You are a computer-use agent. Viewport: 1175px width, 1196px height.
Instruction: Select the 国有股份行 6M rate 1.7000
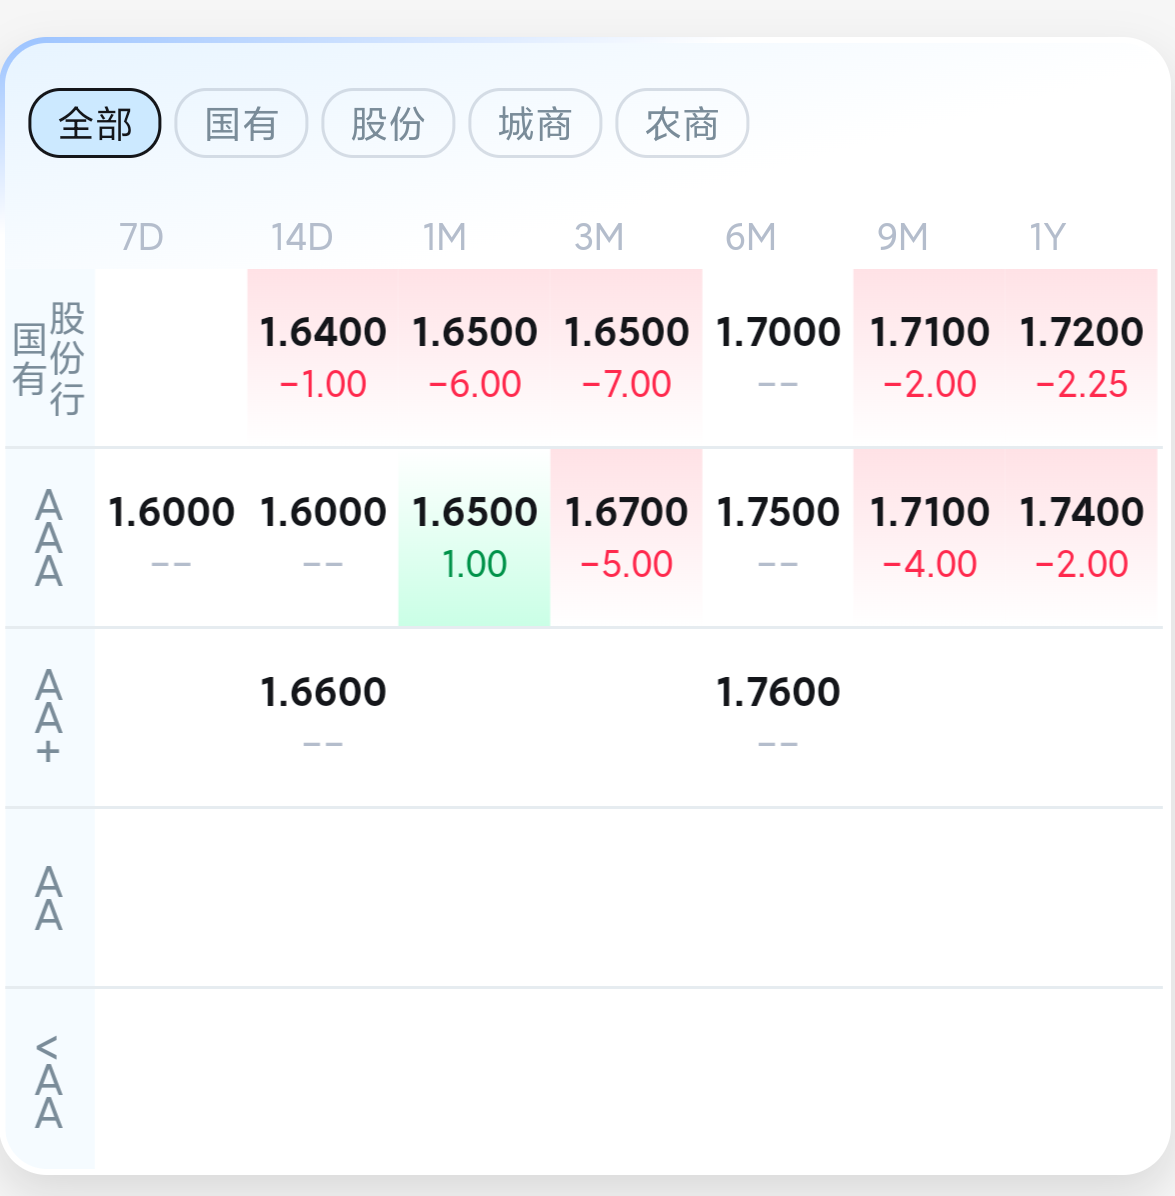(x=777, y=332)
